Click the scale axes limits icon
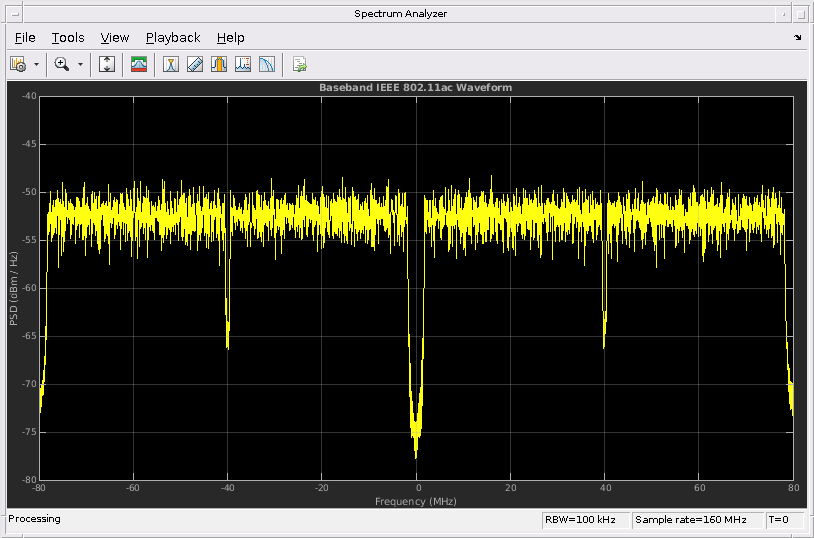This screenshot has height=538, width=814. [x=108, y=64]
